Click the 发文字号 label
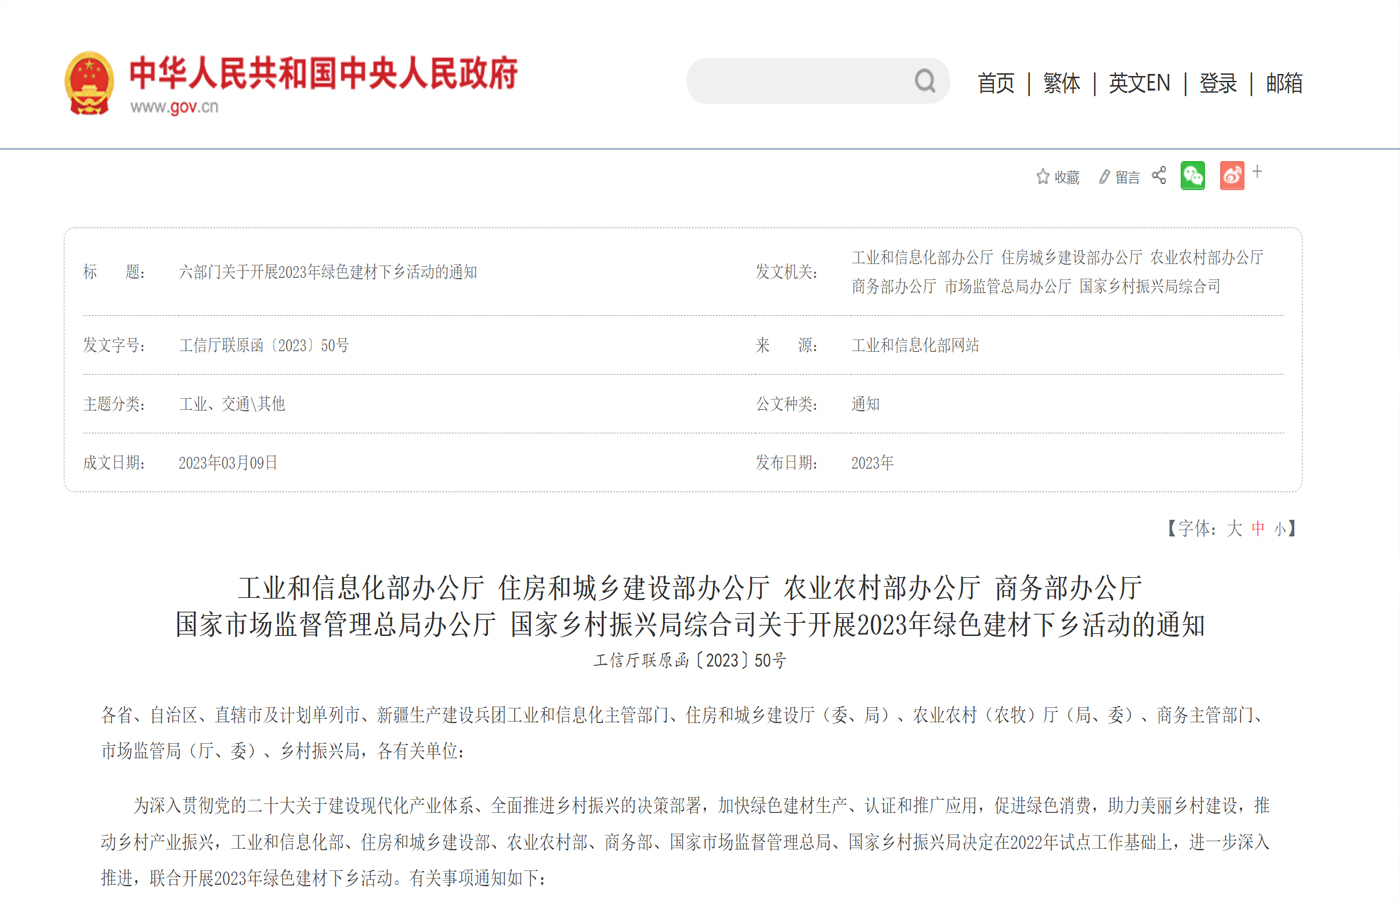 pyautogui.click(x=115, y=345)
